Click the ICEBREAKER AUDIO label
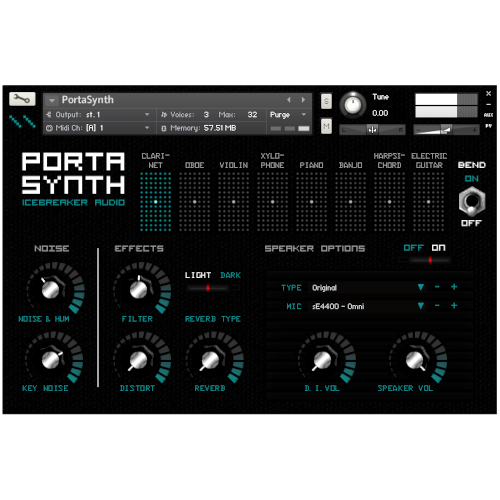 [73, 203]
